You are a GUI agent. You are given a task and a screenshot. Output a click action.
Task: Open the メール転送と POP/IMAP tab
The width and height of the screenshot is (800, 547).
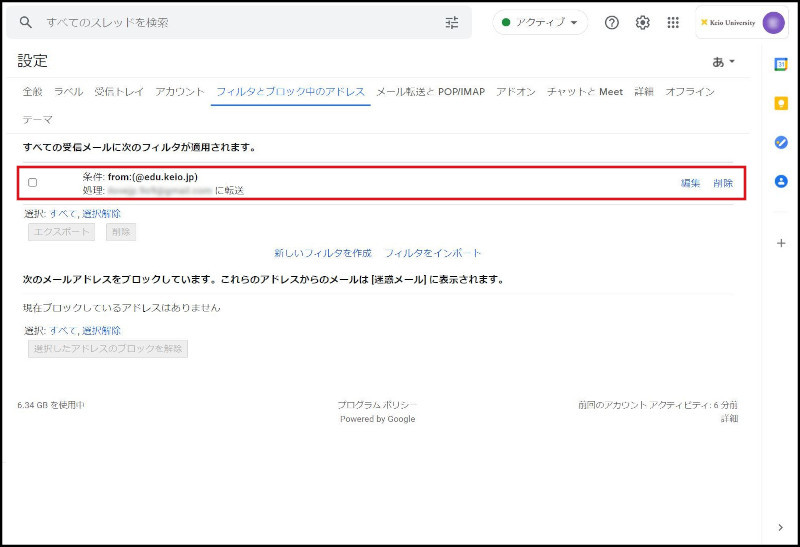tap(430, 92)
